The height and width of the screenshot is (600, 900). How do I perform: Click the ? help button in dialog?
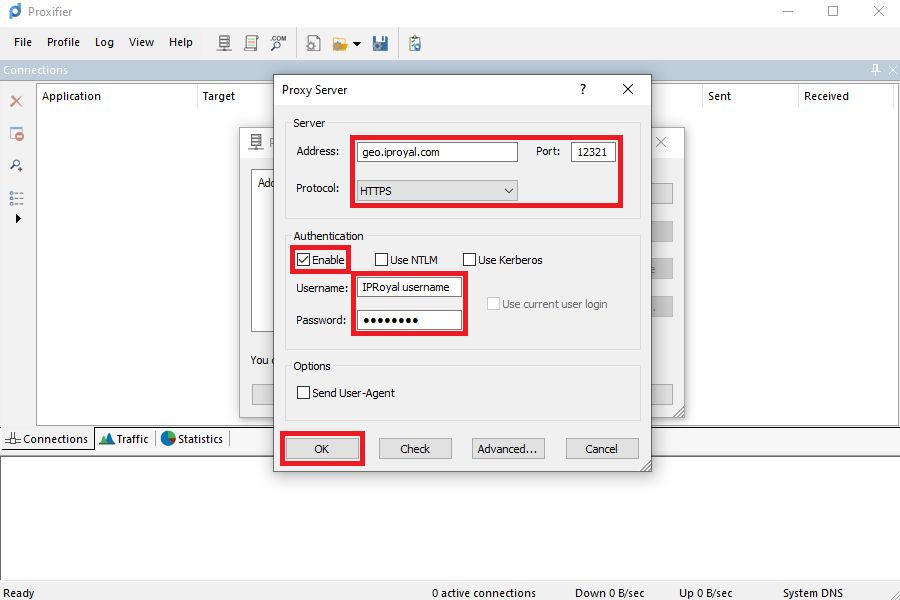click(x=583, y=89)
